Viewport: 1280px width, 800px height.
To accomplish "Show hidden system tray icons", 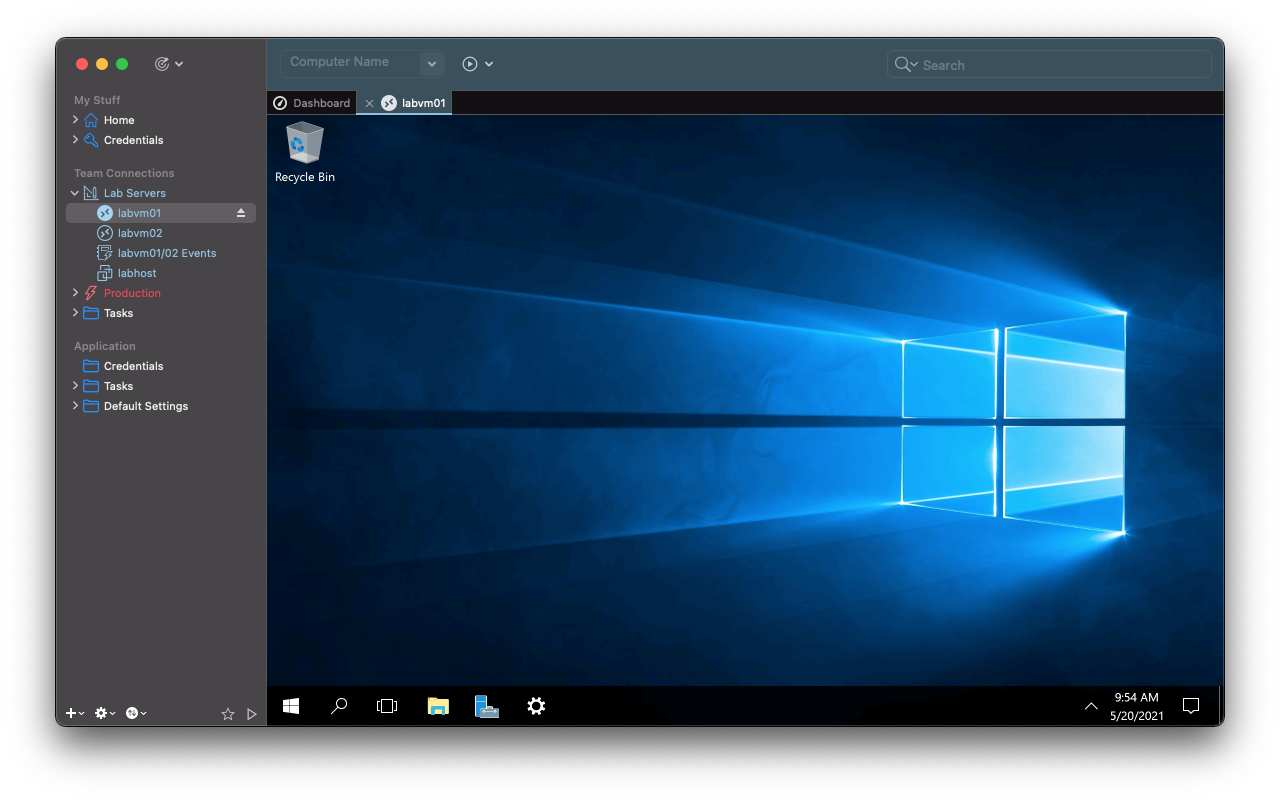I will click(1091, 706).
